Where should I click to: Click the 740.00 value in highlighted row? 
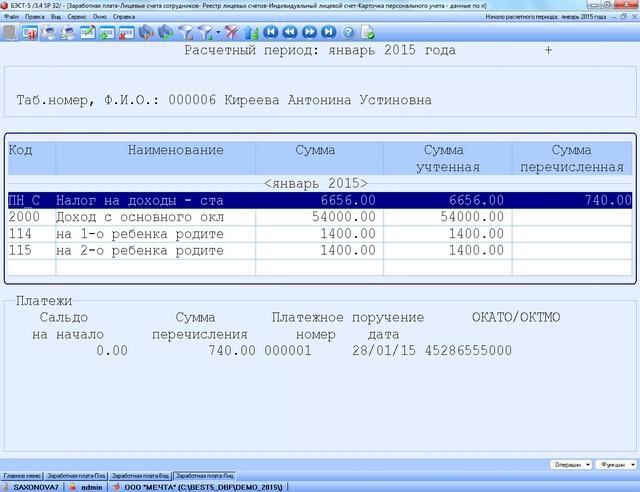(608, 200)
